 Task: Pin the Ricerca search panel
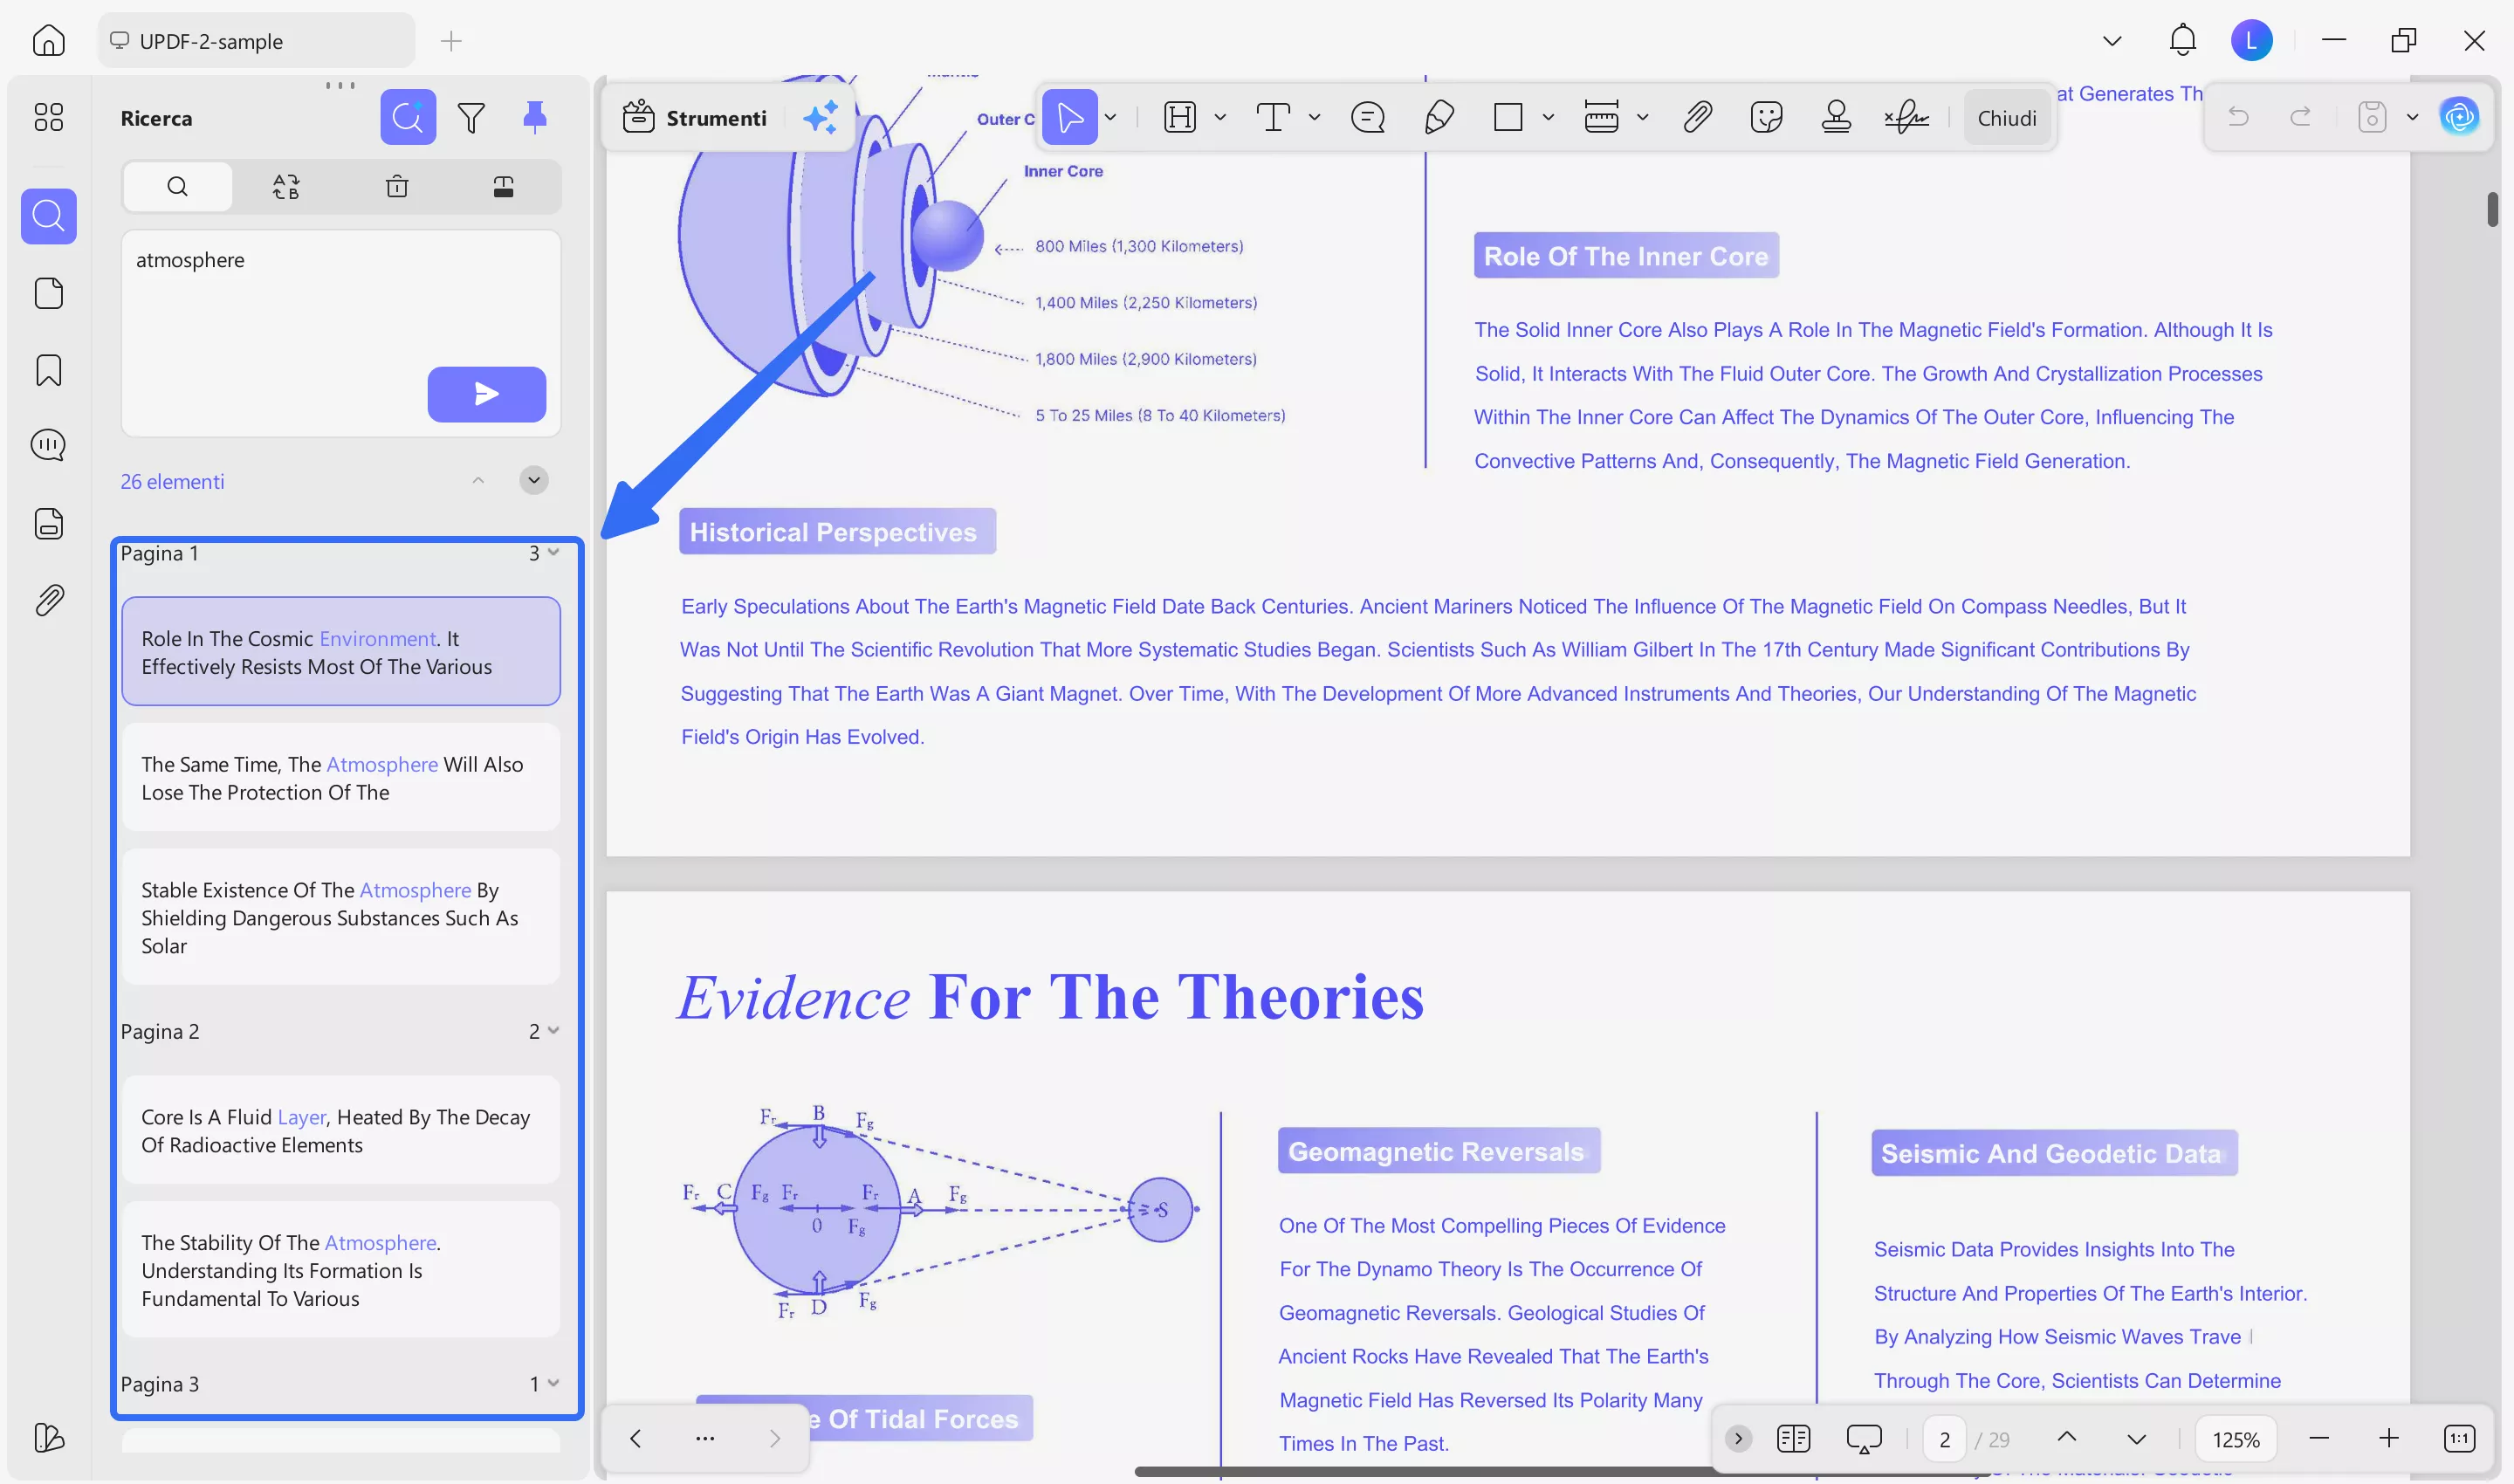535,117
